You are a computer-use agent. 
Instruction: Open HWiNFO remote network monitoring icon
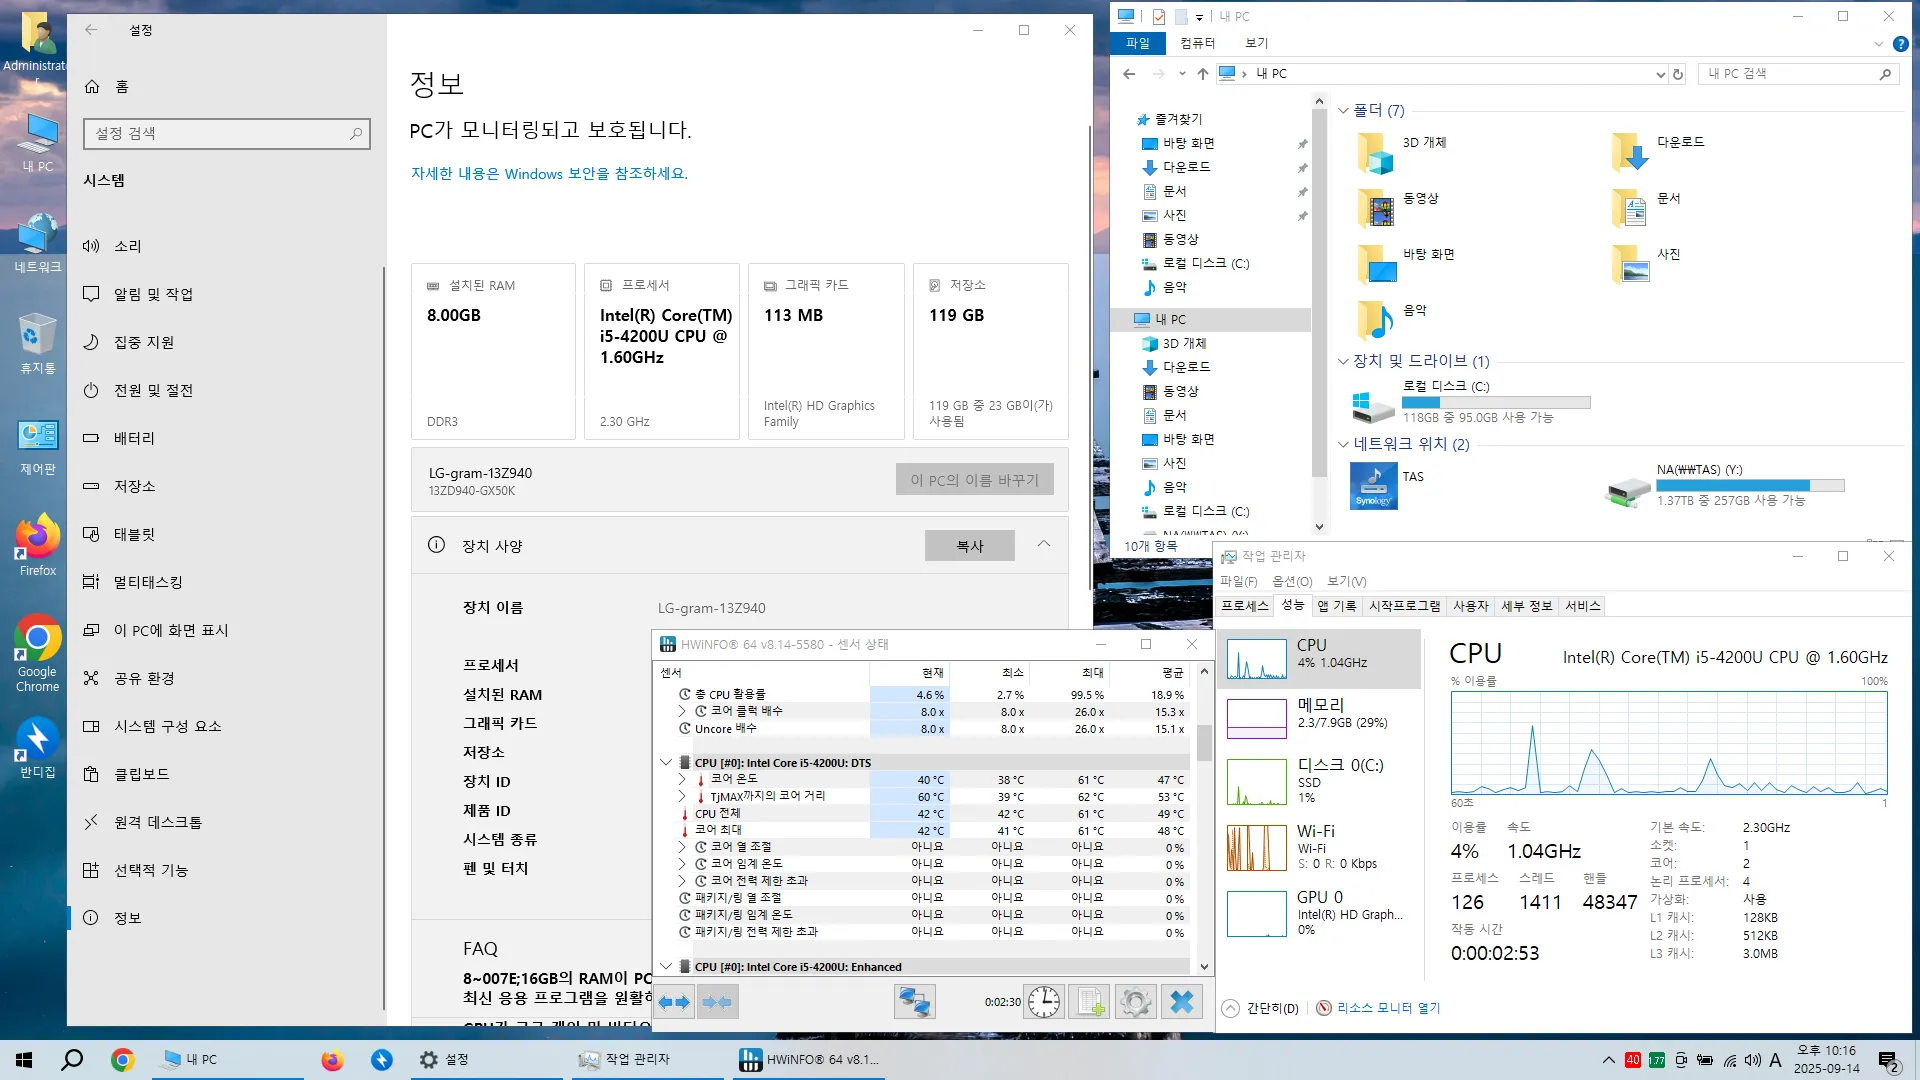click(914, 1001)
